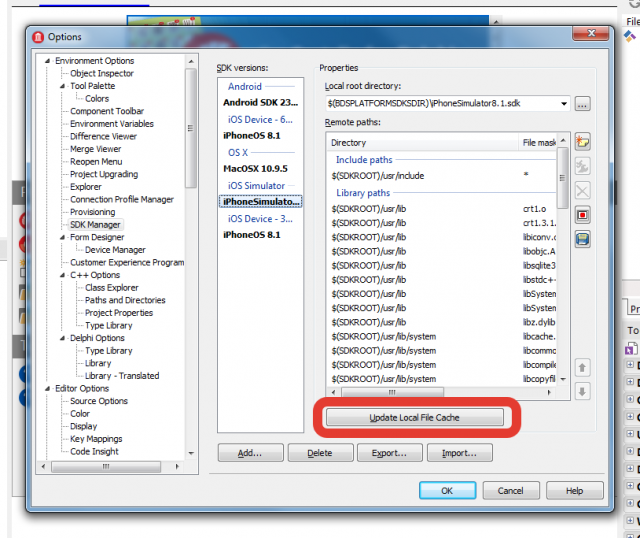Click the delete path item X icon
This screenshot has height=538, width=640.
point(582,190)
